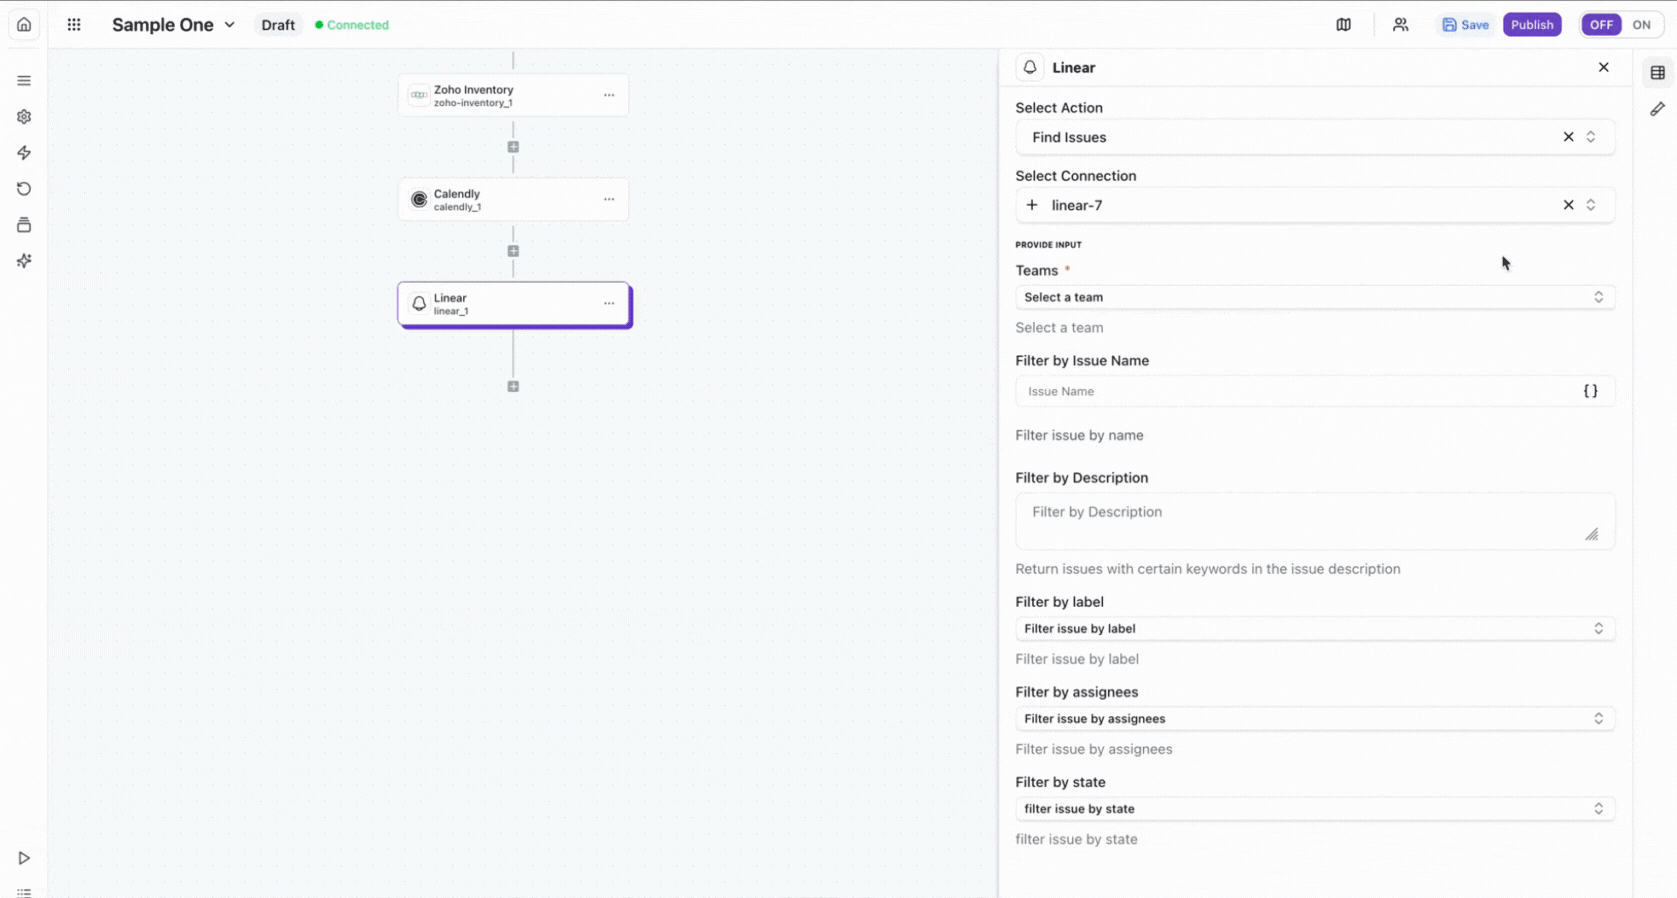
Task: Expand the filter issue by state dropdown
Action: click(x=1314, y=809)
